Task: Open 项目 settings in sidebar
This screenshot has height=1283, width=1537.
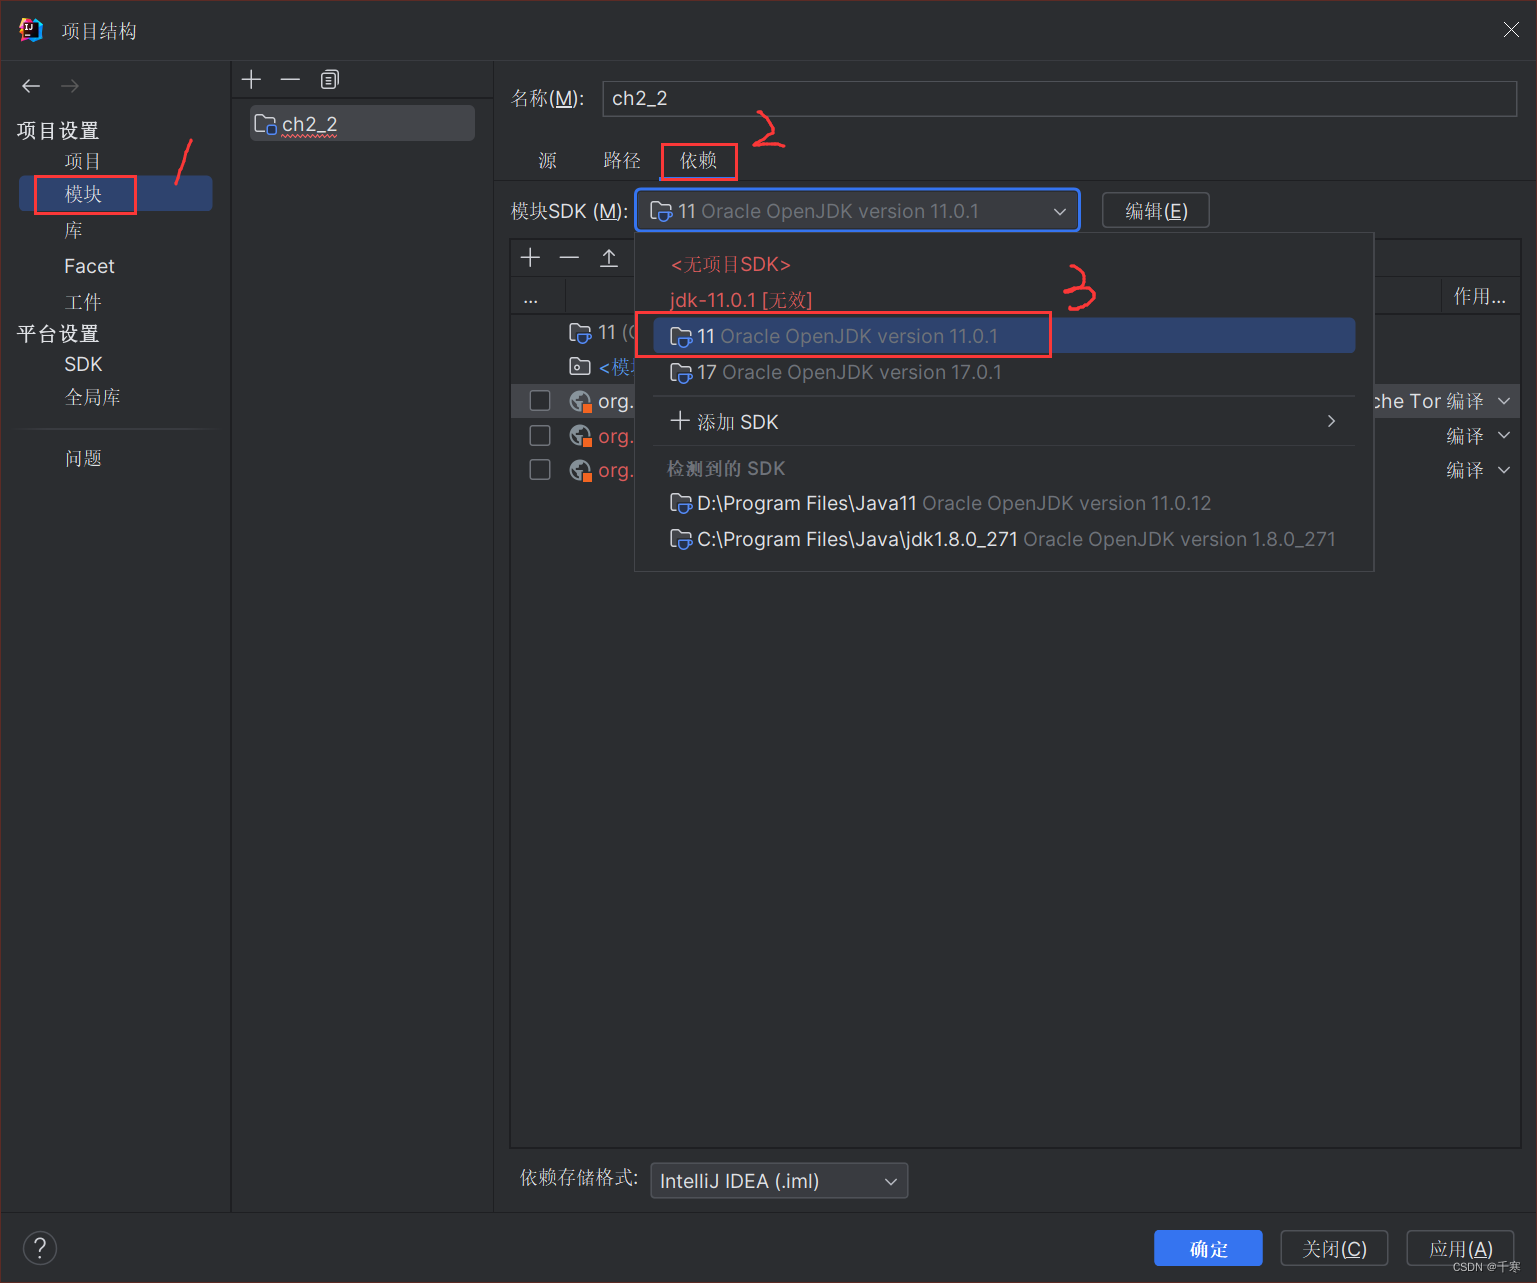Action: coord(83,161)
